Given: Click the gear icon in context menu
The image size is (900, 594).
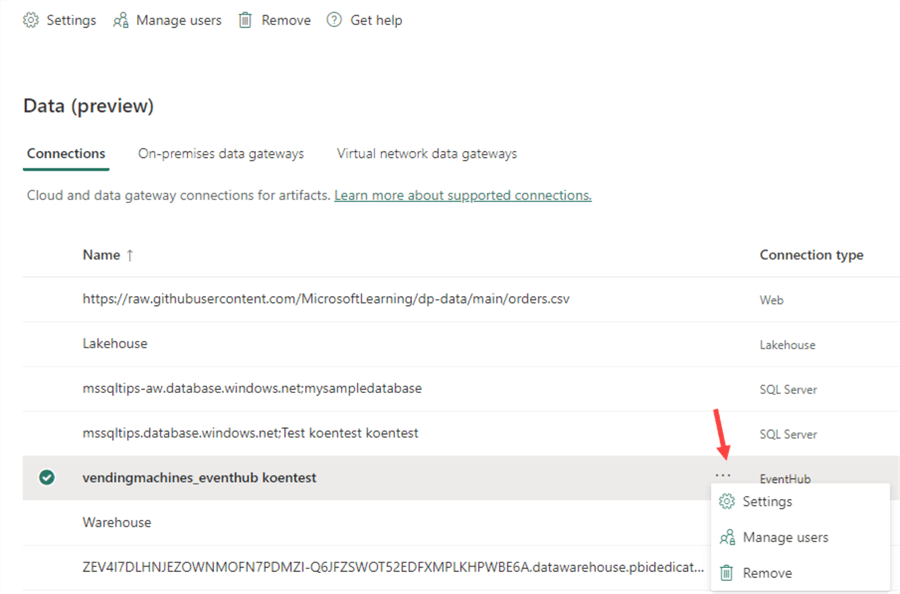Looking at the screenshot, I should point(727,501).
